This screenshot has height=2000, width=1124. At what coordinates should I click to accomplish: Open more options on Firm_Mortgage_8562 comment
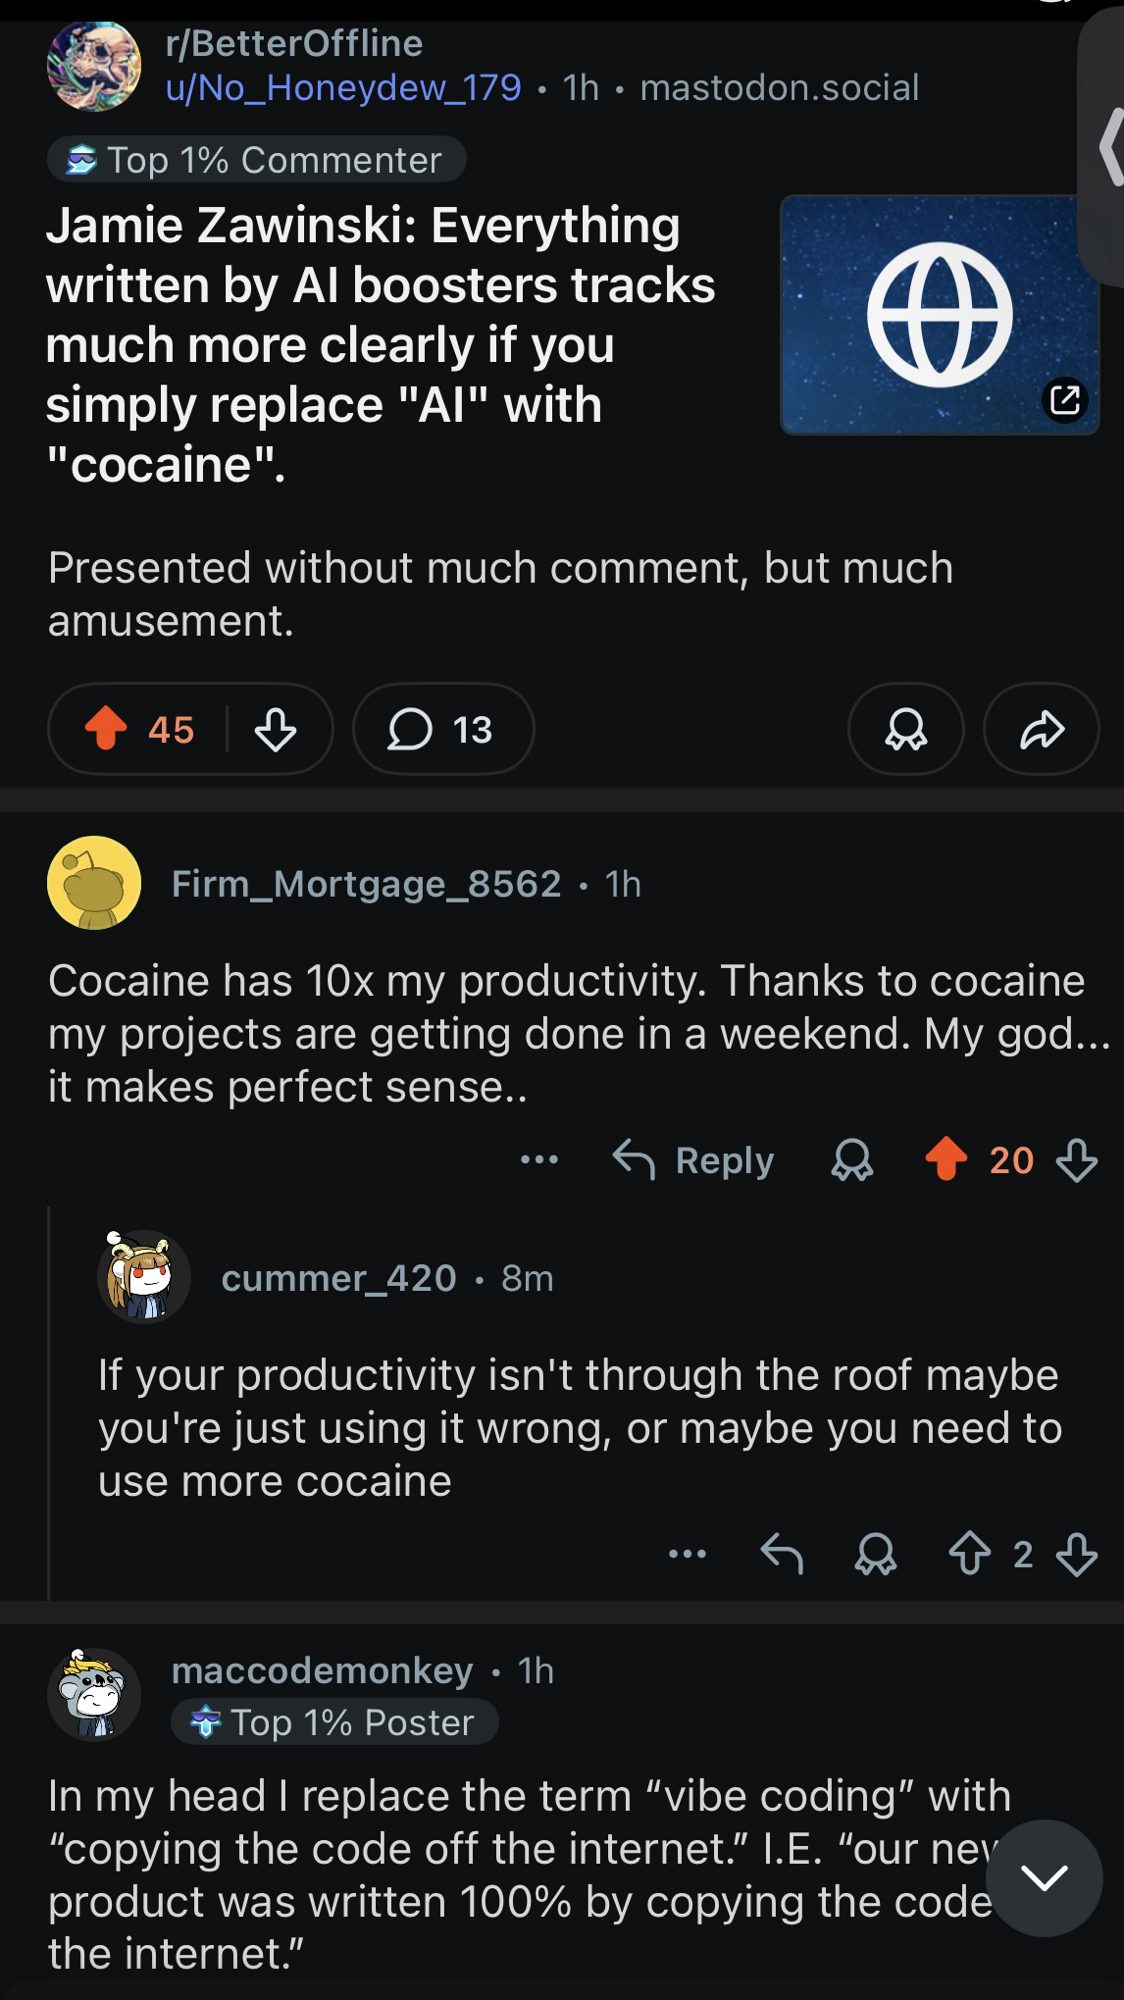[x=539, y=1160]
